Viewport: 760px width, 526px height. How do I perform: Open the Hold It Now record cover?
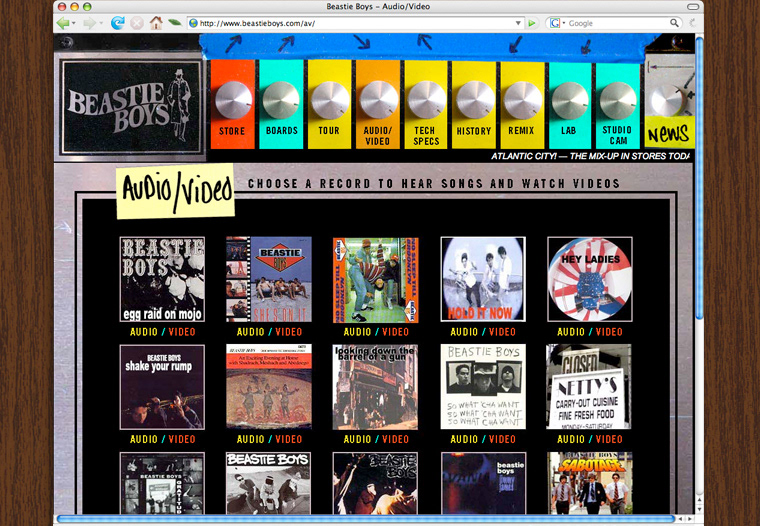pos(483,279)
